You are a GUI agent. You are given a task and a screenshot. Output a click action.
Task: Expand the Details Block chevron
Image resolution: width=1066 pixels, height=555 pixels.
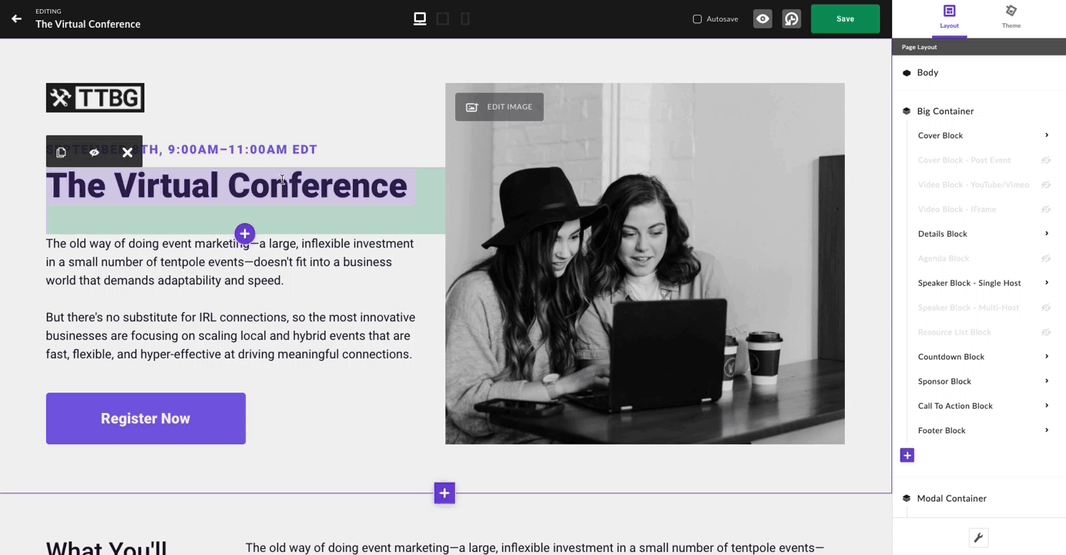[1046, 233]
